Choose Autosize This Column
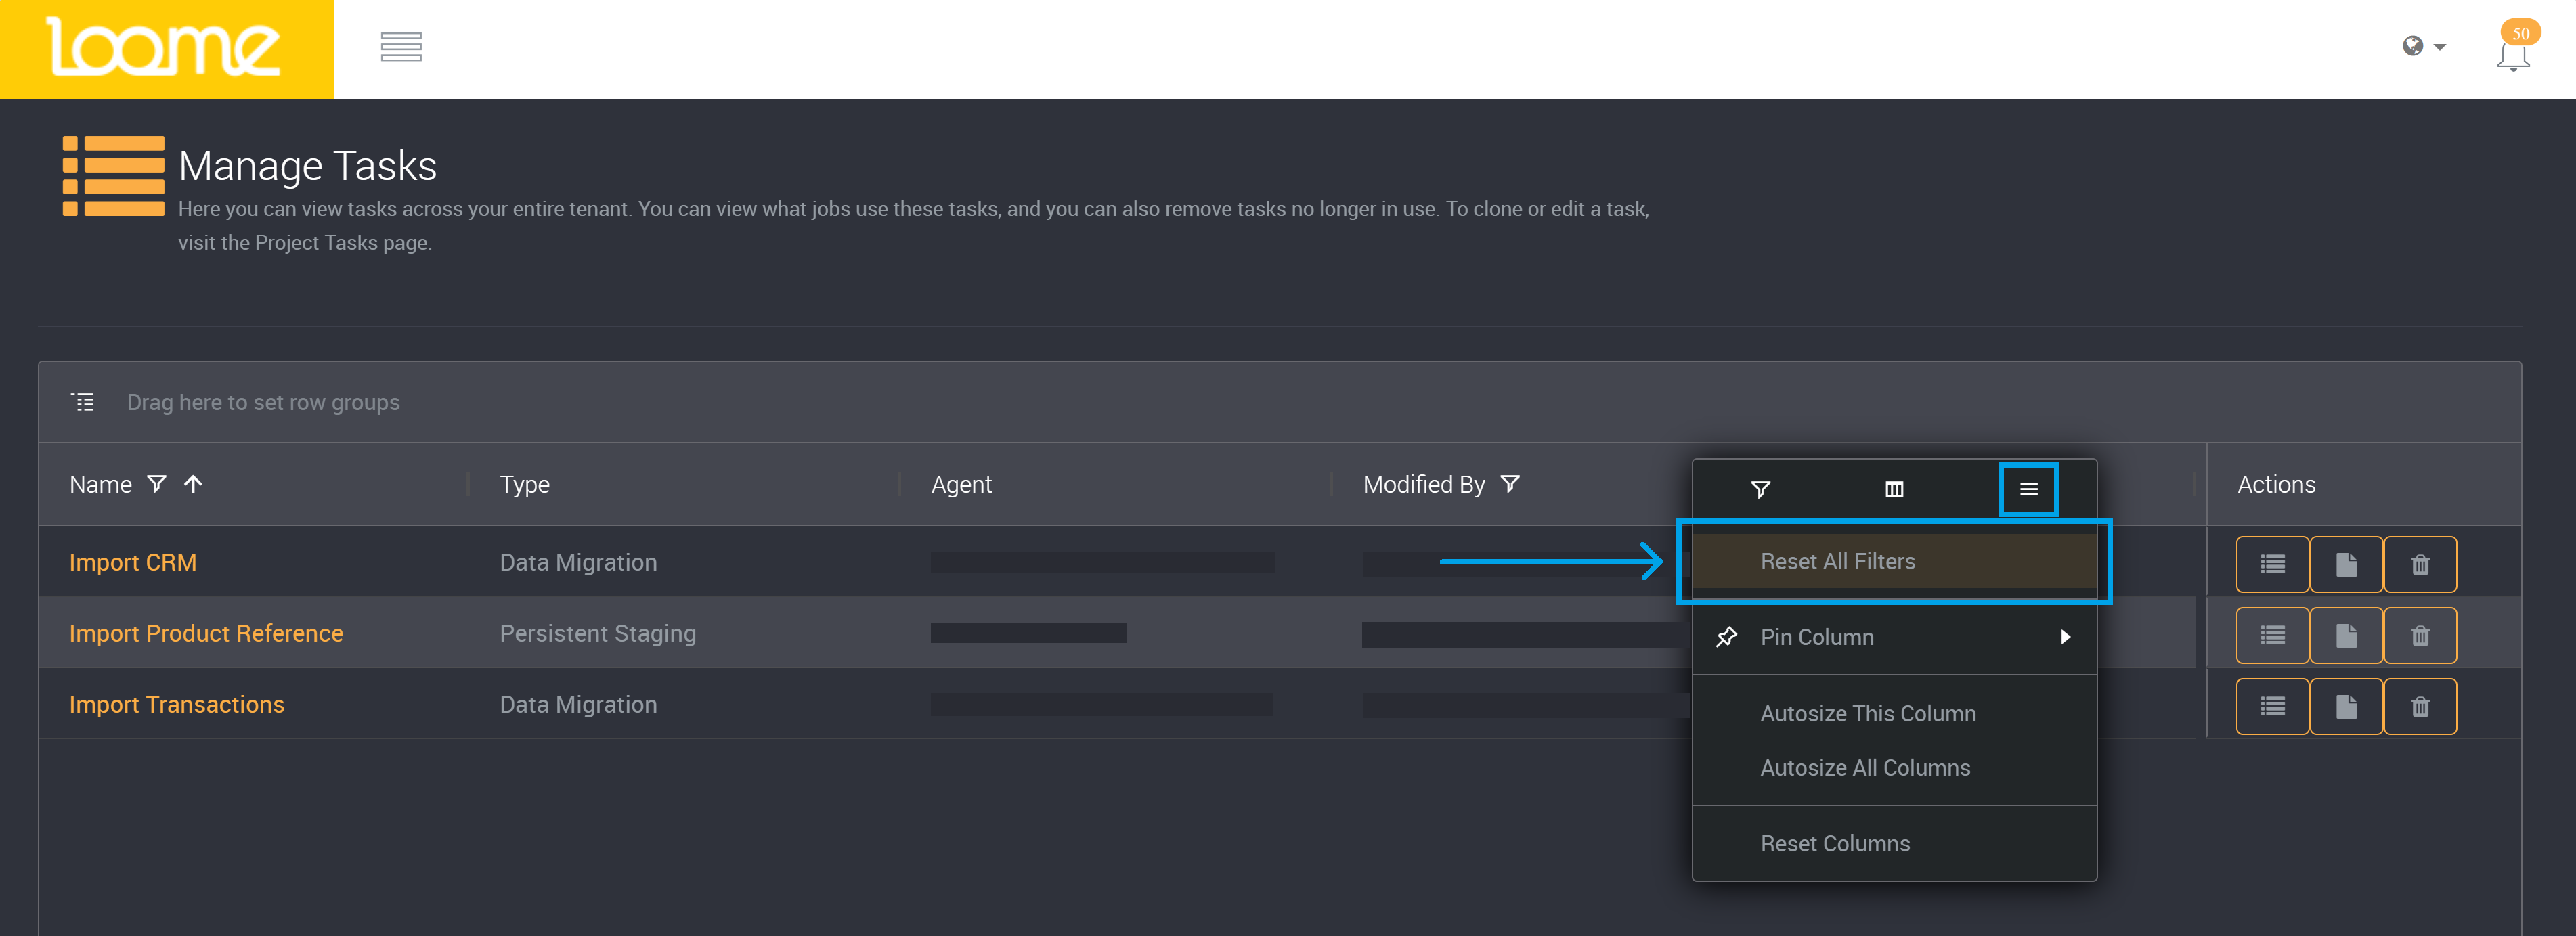The width and height of the screenshot is (2576, 936). coord(1894,714)
